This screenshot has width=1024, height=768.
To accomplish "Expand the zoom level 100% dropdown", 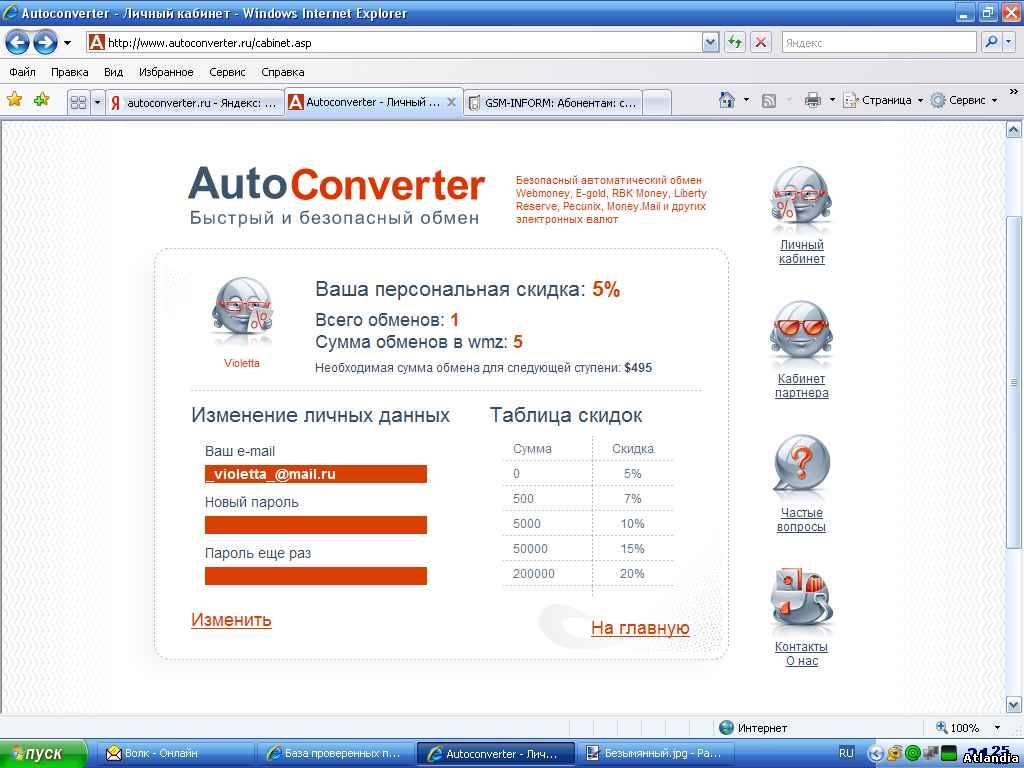I will click(996, 728).
